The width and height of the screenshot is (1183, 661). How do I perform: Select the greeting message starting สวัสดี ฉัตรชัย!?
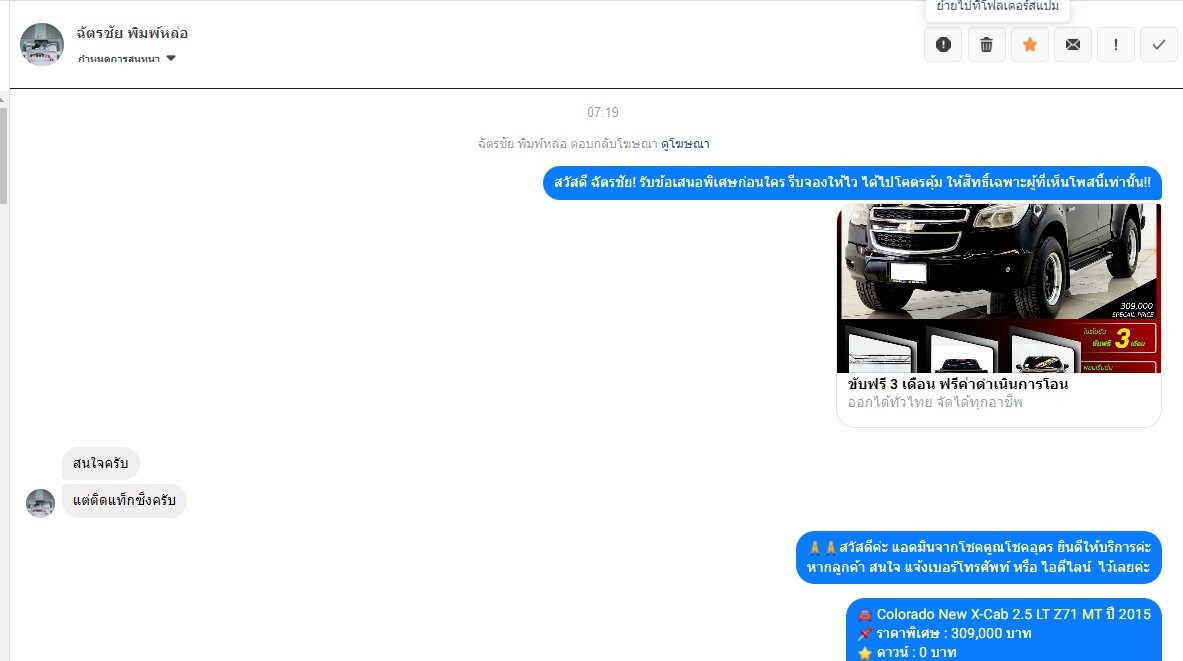coord(852,183)
